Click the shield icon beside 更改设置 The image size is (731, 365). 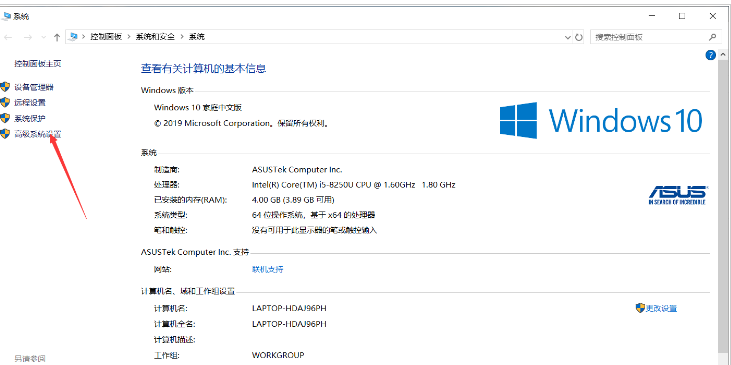click(640, 308)
